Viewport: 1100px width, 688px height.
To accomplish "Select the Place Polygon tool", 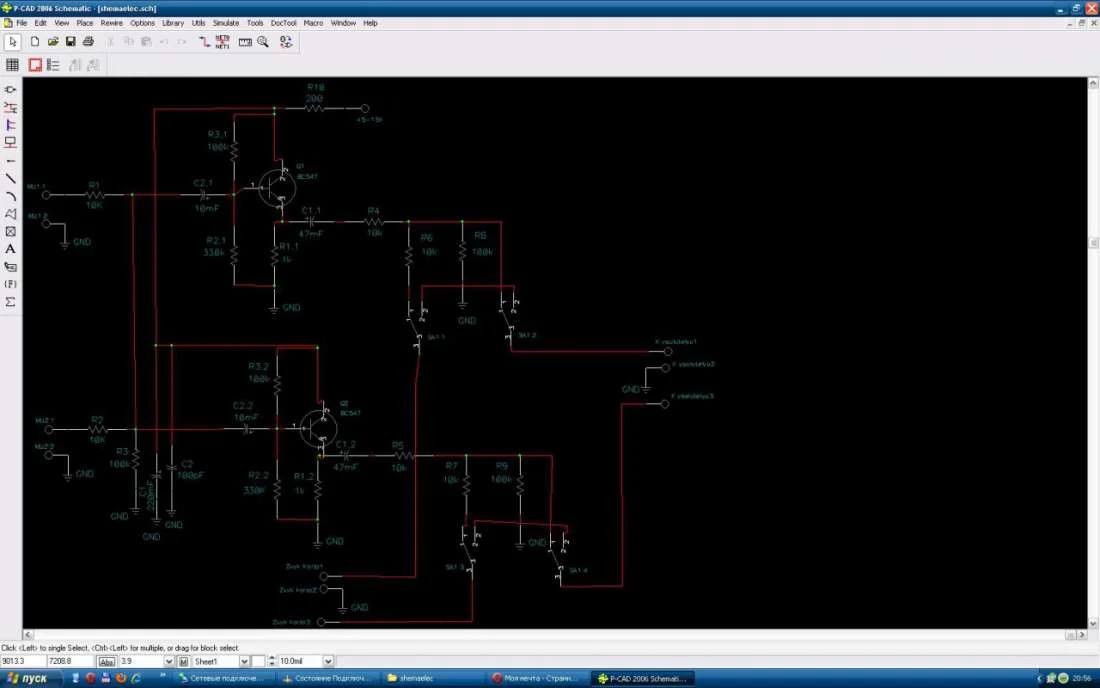I will click(x=11, y=214).
